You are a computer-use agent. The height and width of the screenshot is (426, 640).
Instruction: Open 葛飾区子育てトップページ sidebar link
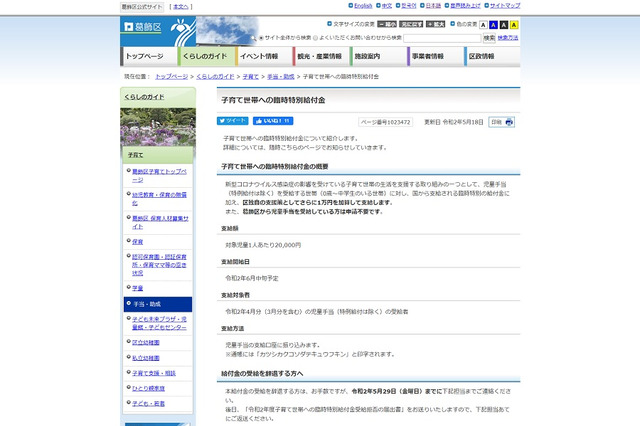click(159, 175)
